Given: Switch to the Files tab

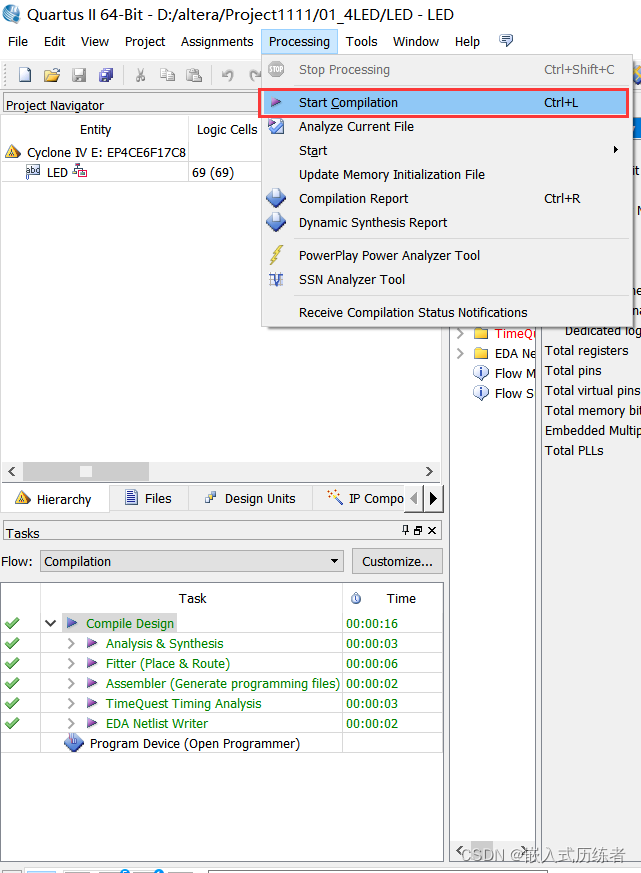Looking at the screenshot, I should [x=149, y=498].
